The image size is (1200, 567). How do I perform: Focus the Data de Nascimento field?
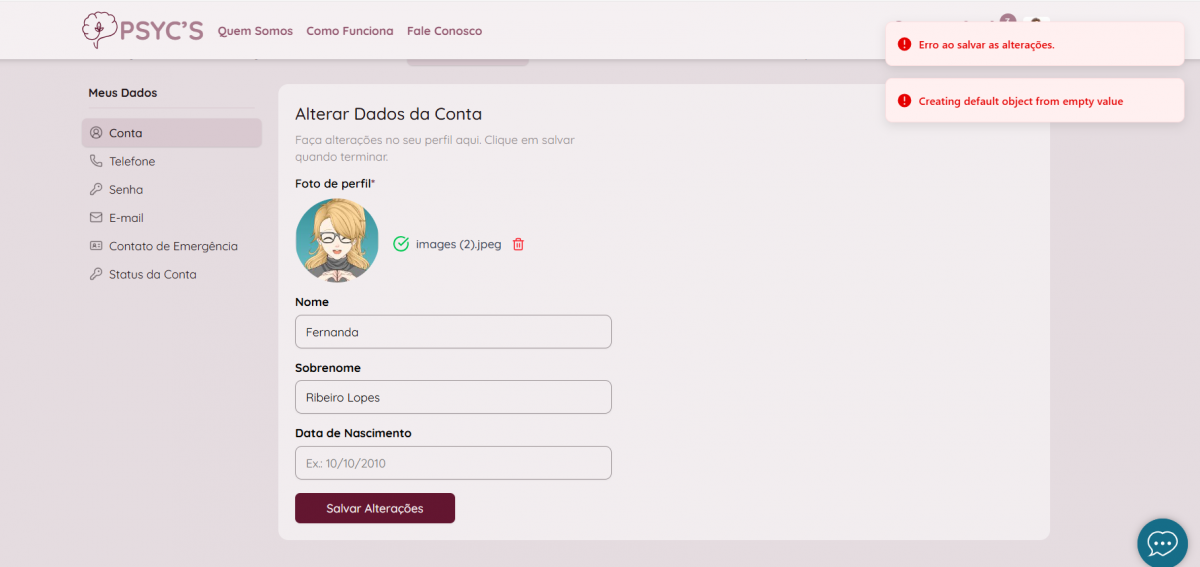point(453,463)
